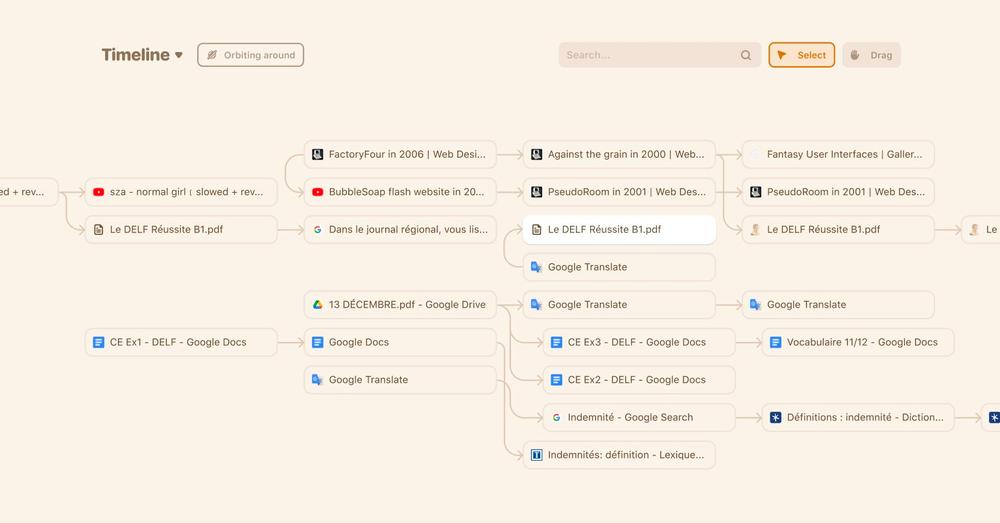Click Google Translate icon under highlighted Le DELF node

pyautogui.click(x=536, y=267)
